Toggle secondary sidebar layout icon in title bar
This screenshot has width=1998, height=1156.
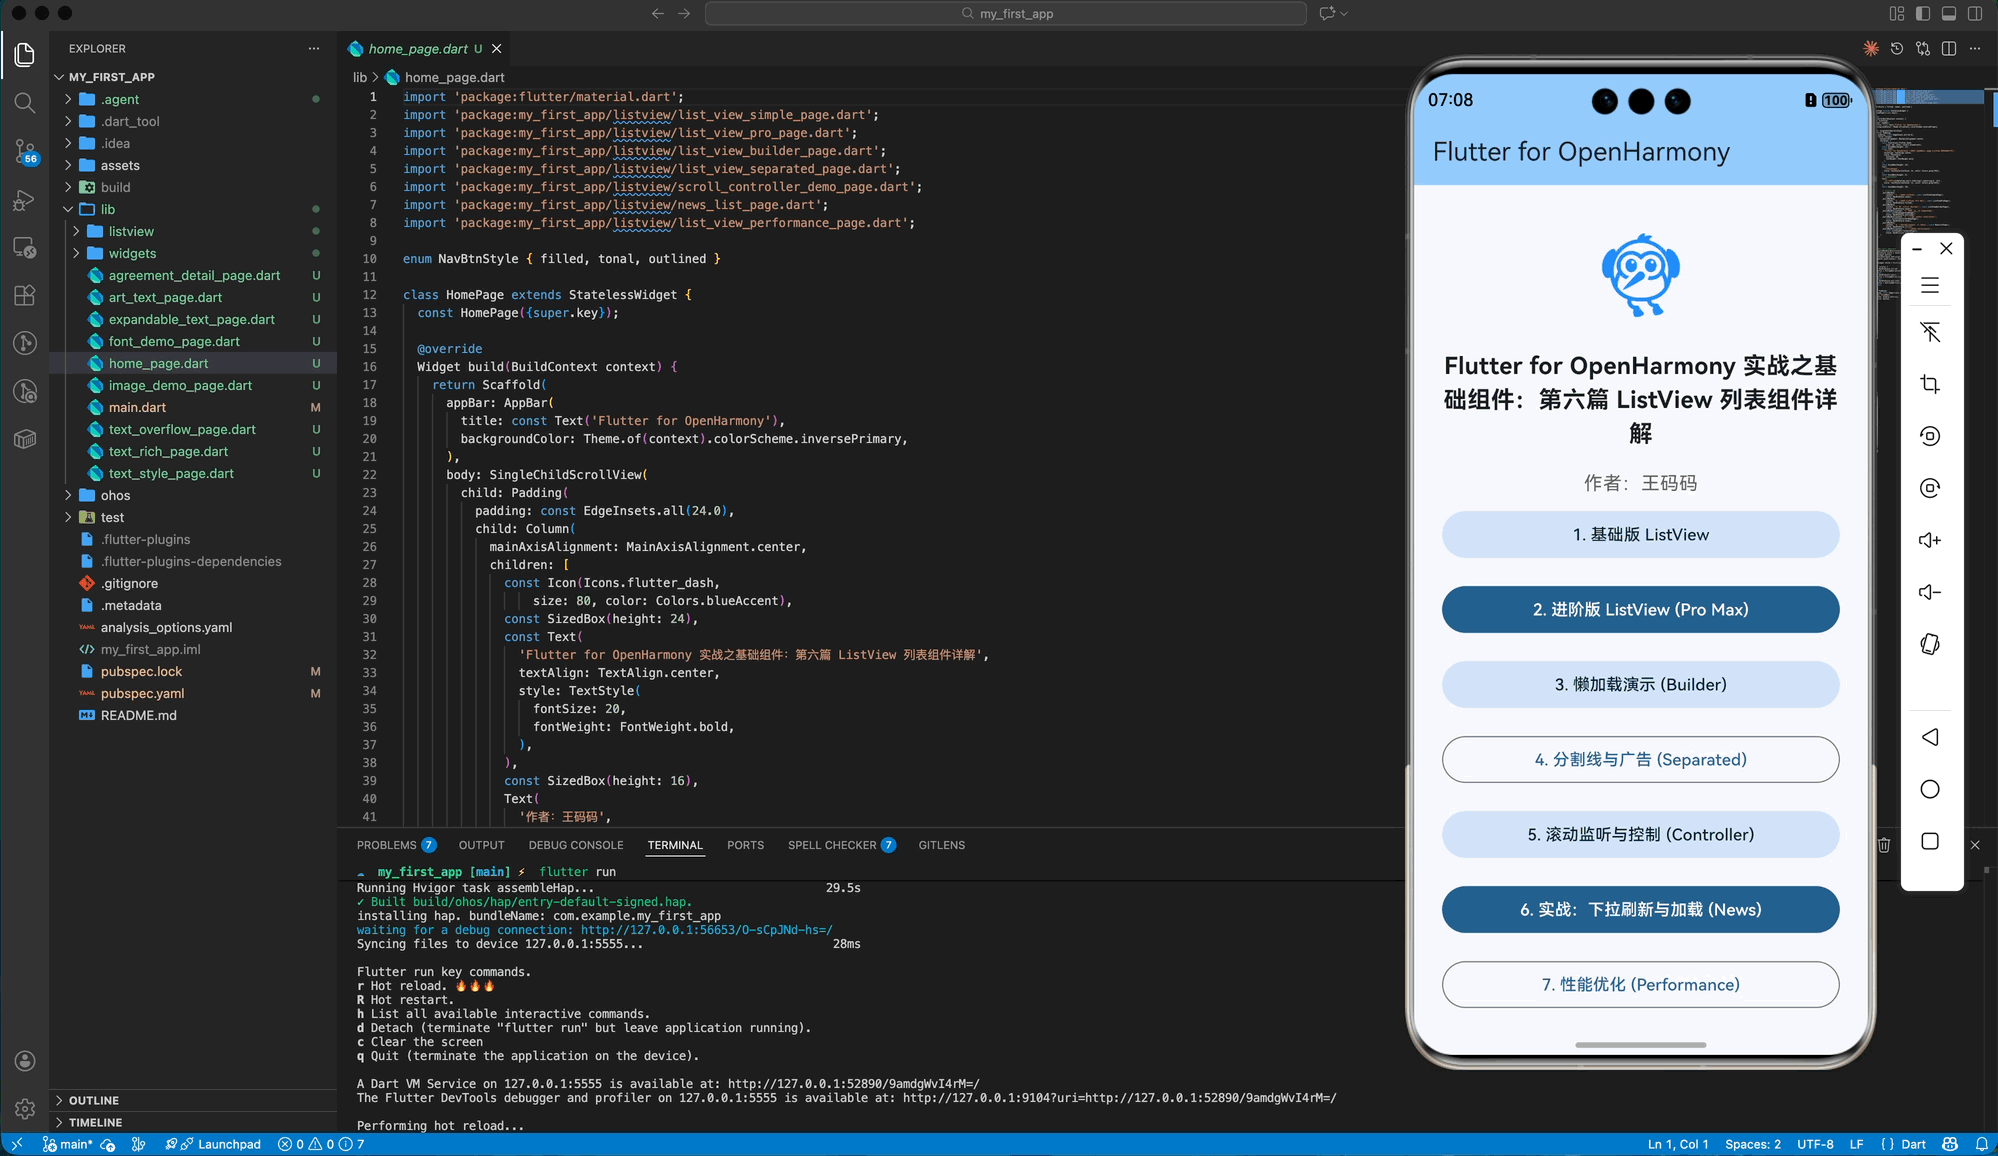coord(1975,14)
